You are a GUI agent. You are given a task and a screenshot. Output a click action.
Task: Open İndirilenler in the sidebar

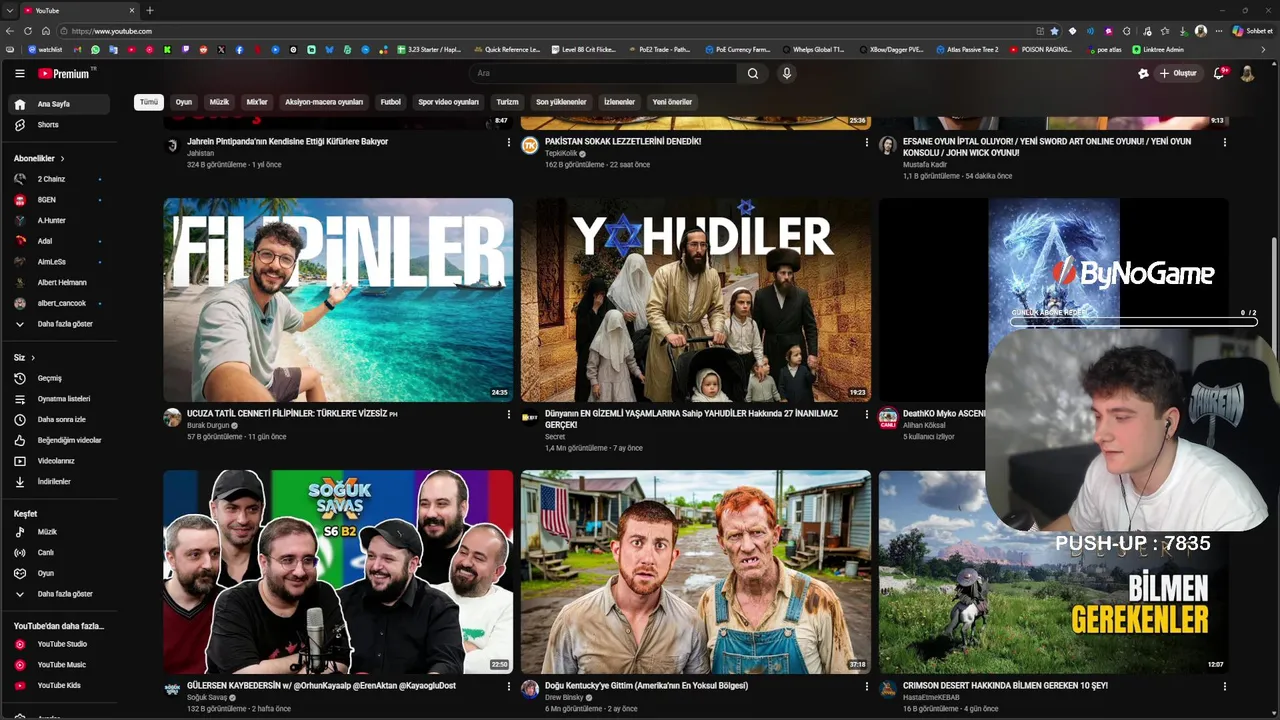click(60, 482)
